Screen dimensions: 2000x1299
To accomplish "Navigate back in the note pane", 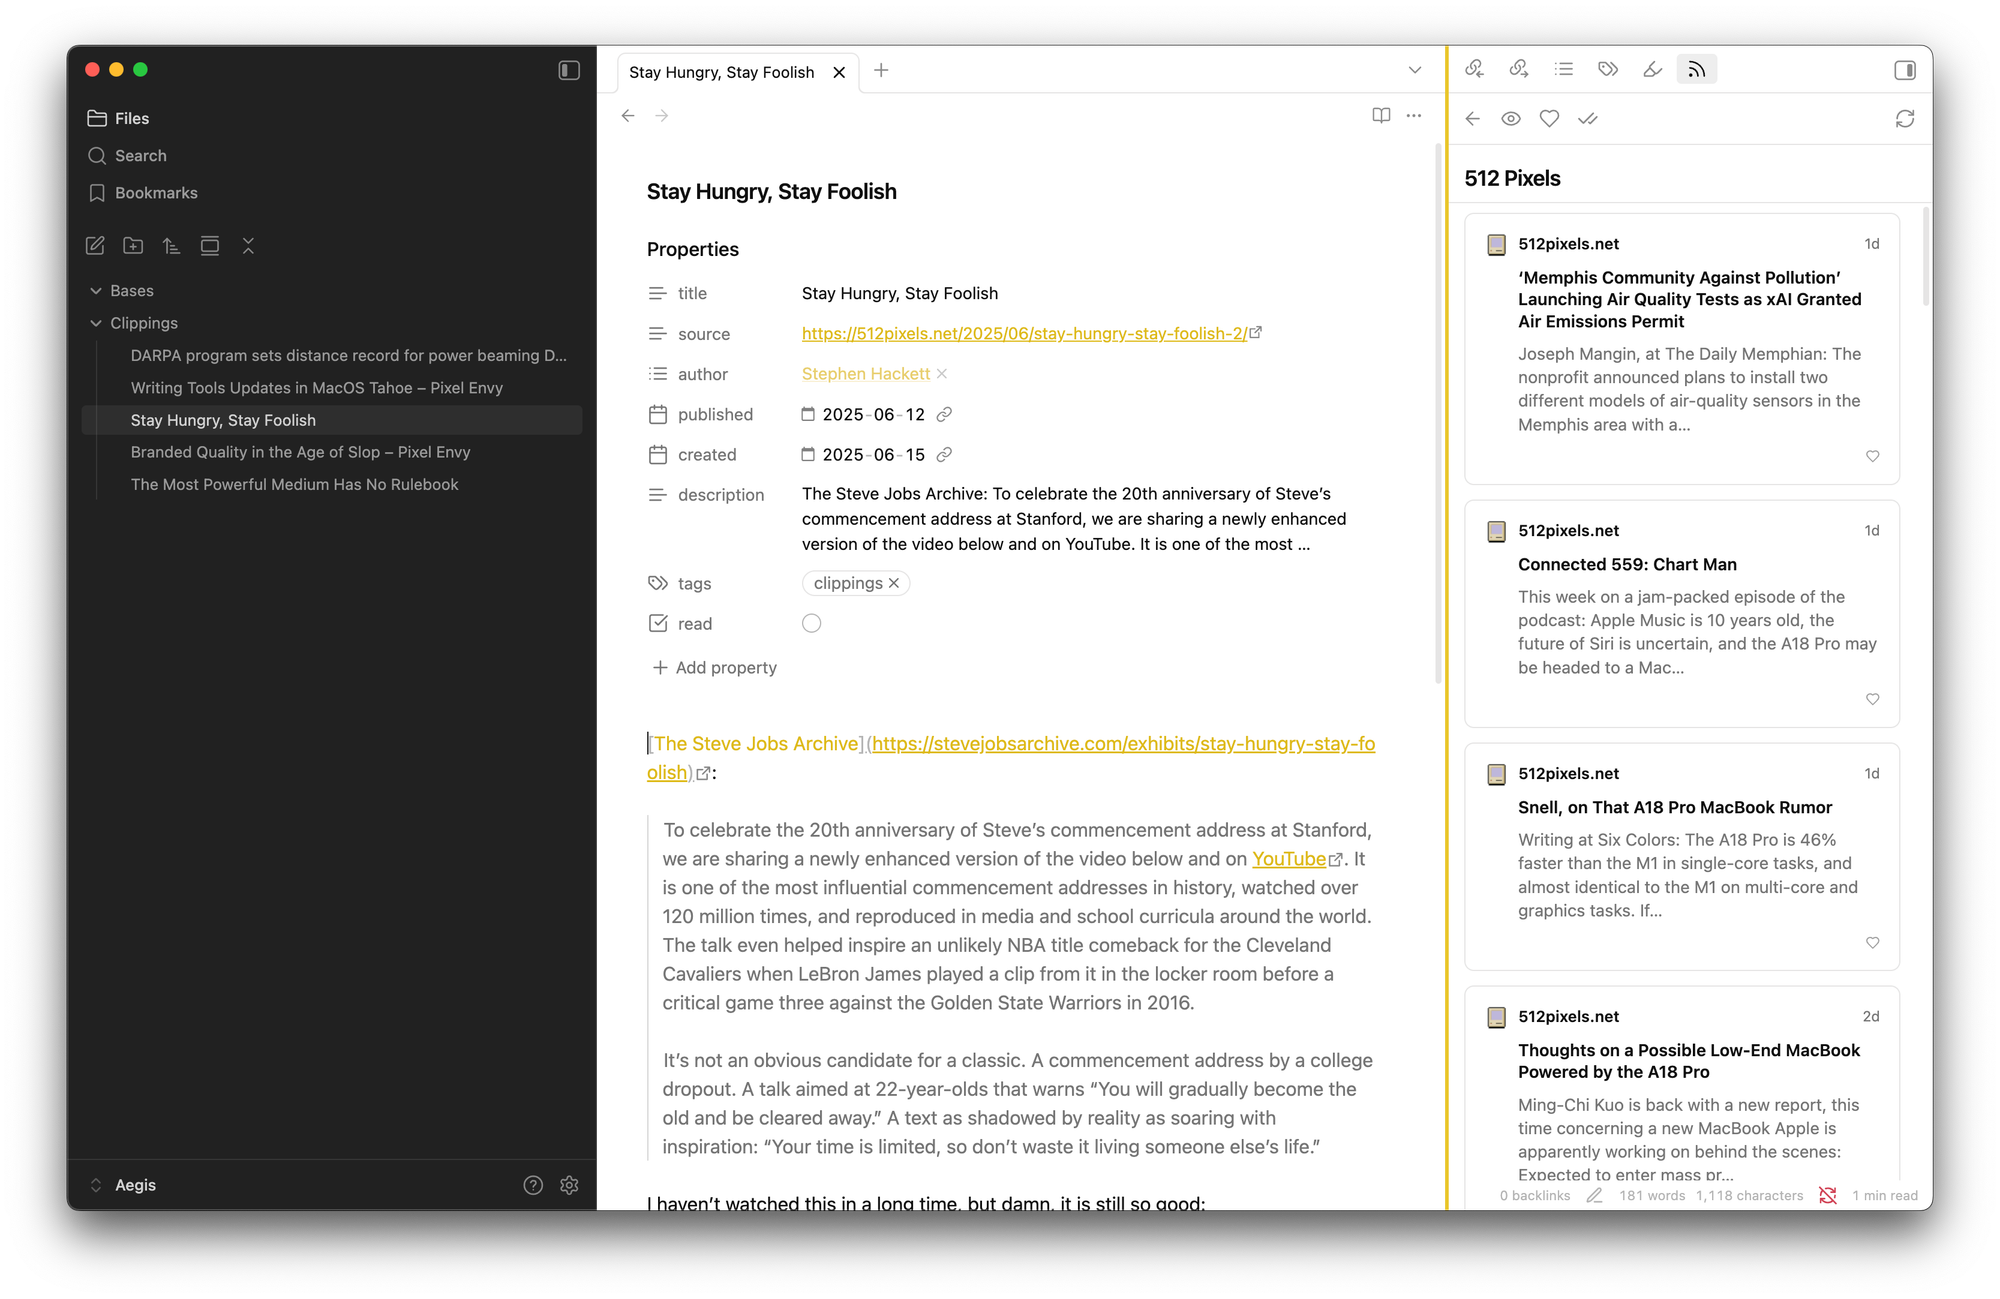I will (x=628, y=116).
